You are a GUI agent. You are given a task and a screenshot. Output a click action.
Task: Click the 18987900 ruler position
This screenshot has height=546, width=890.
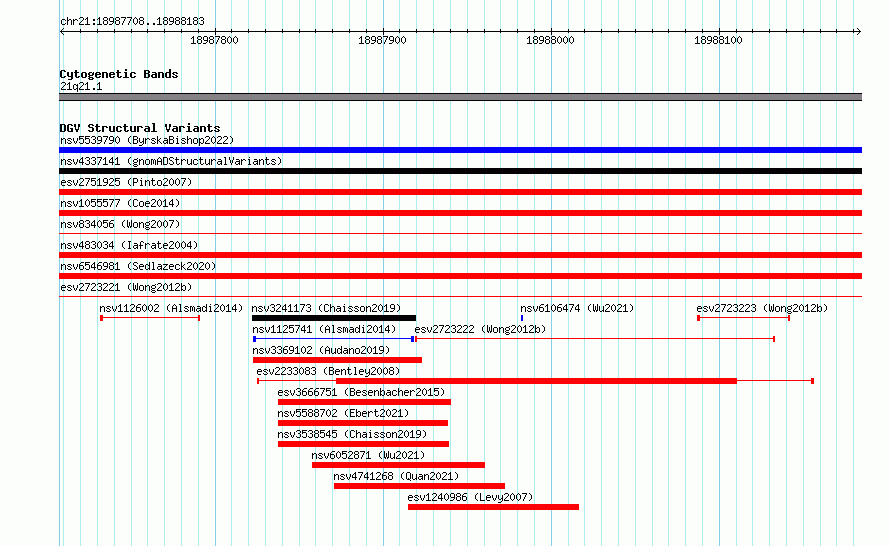pos(382,40)
